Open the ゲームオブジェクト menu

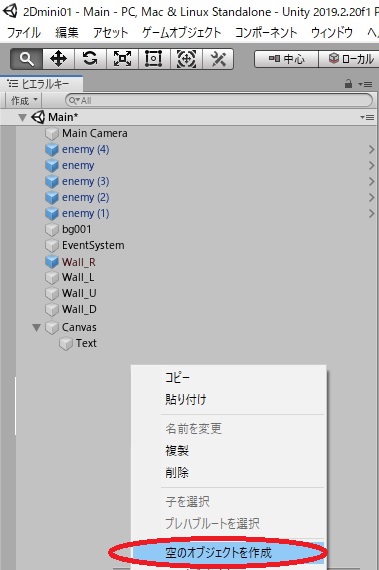click(181, 33)
